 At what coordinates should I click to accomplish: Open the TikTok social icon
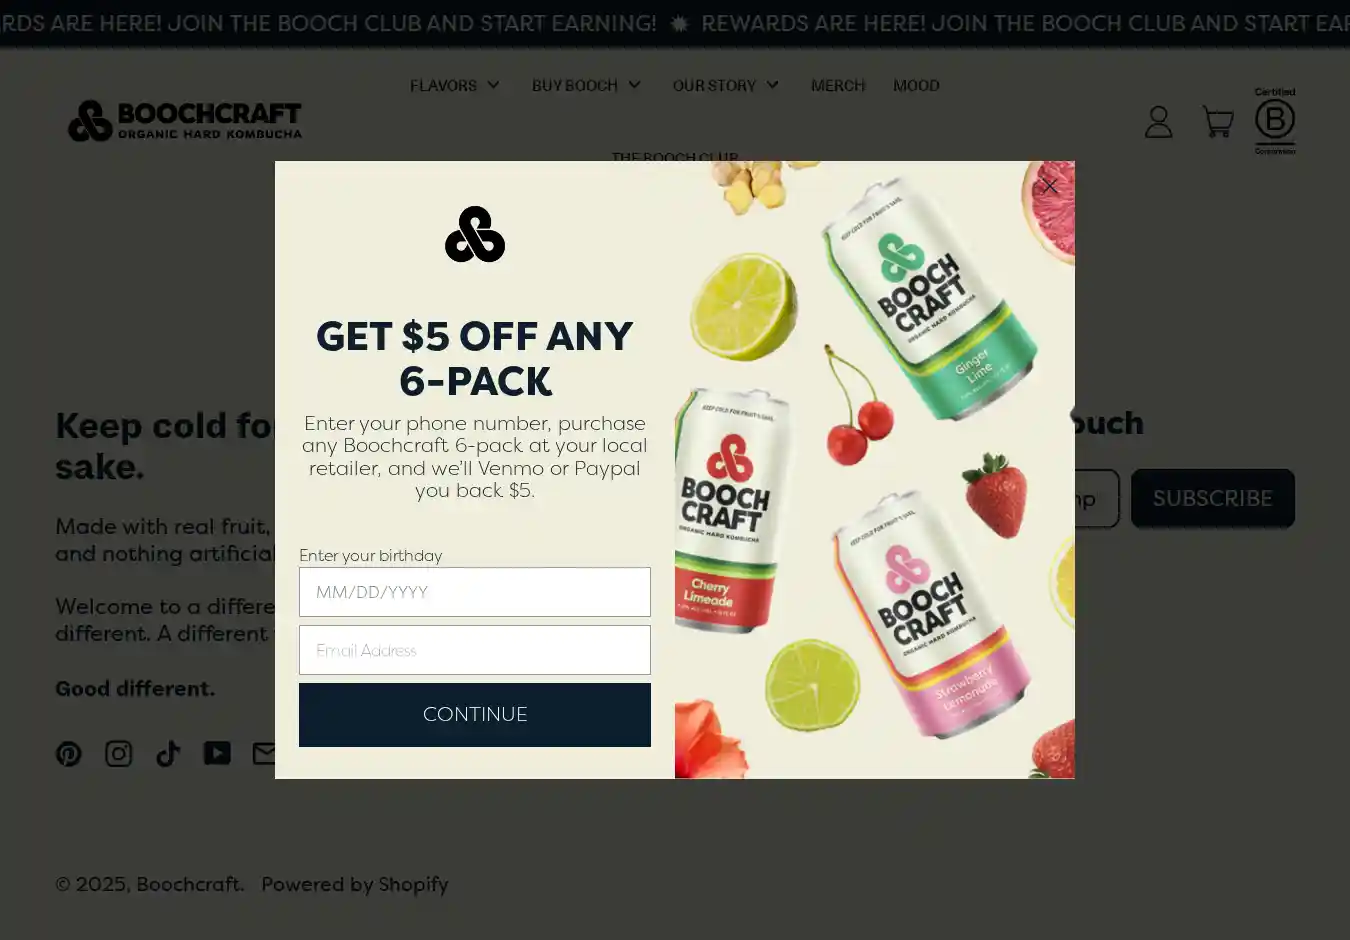point(168,754)
